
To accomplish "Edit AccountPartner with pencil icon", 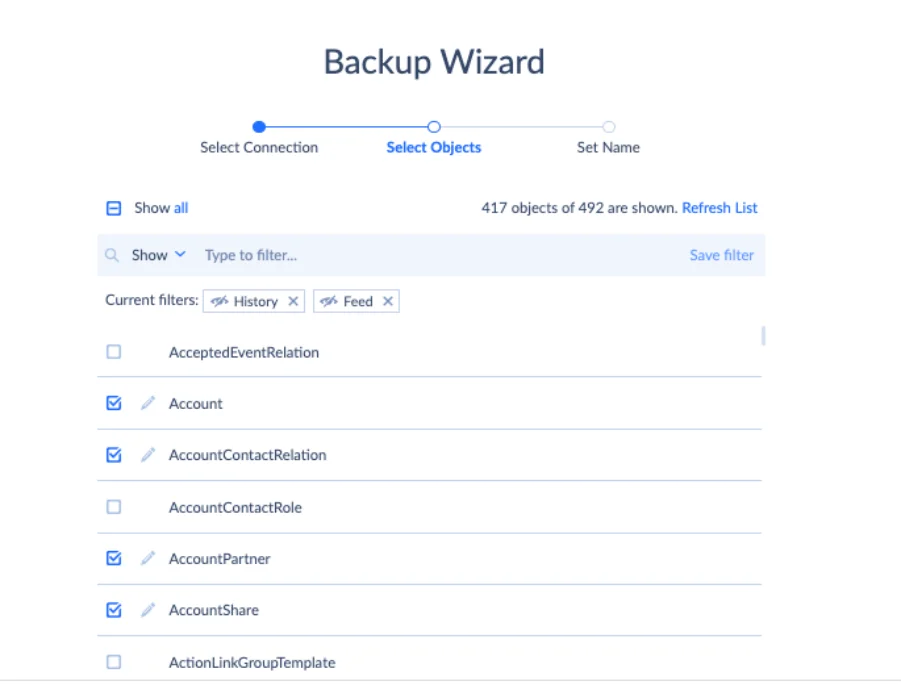I will (x=148, y=558).
